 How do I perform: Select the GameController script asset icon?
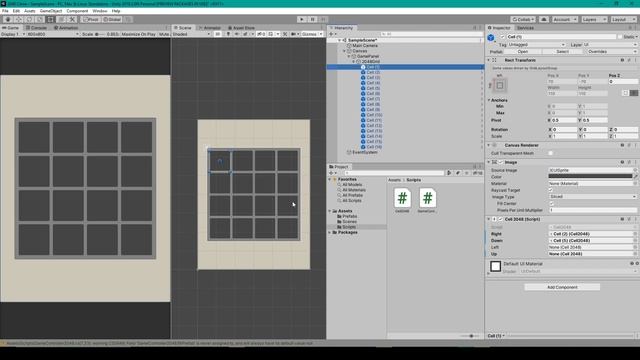427,198
